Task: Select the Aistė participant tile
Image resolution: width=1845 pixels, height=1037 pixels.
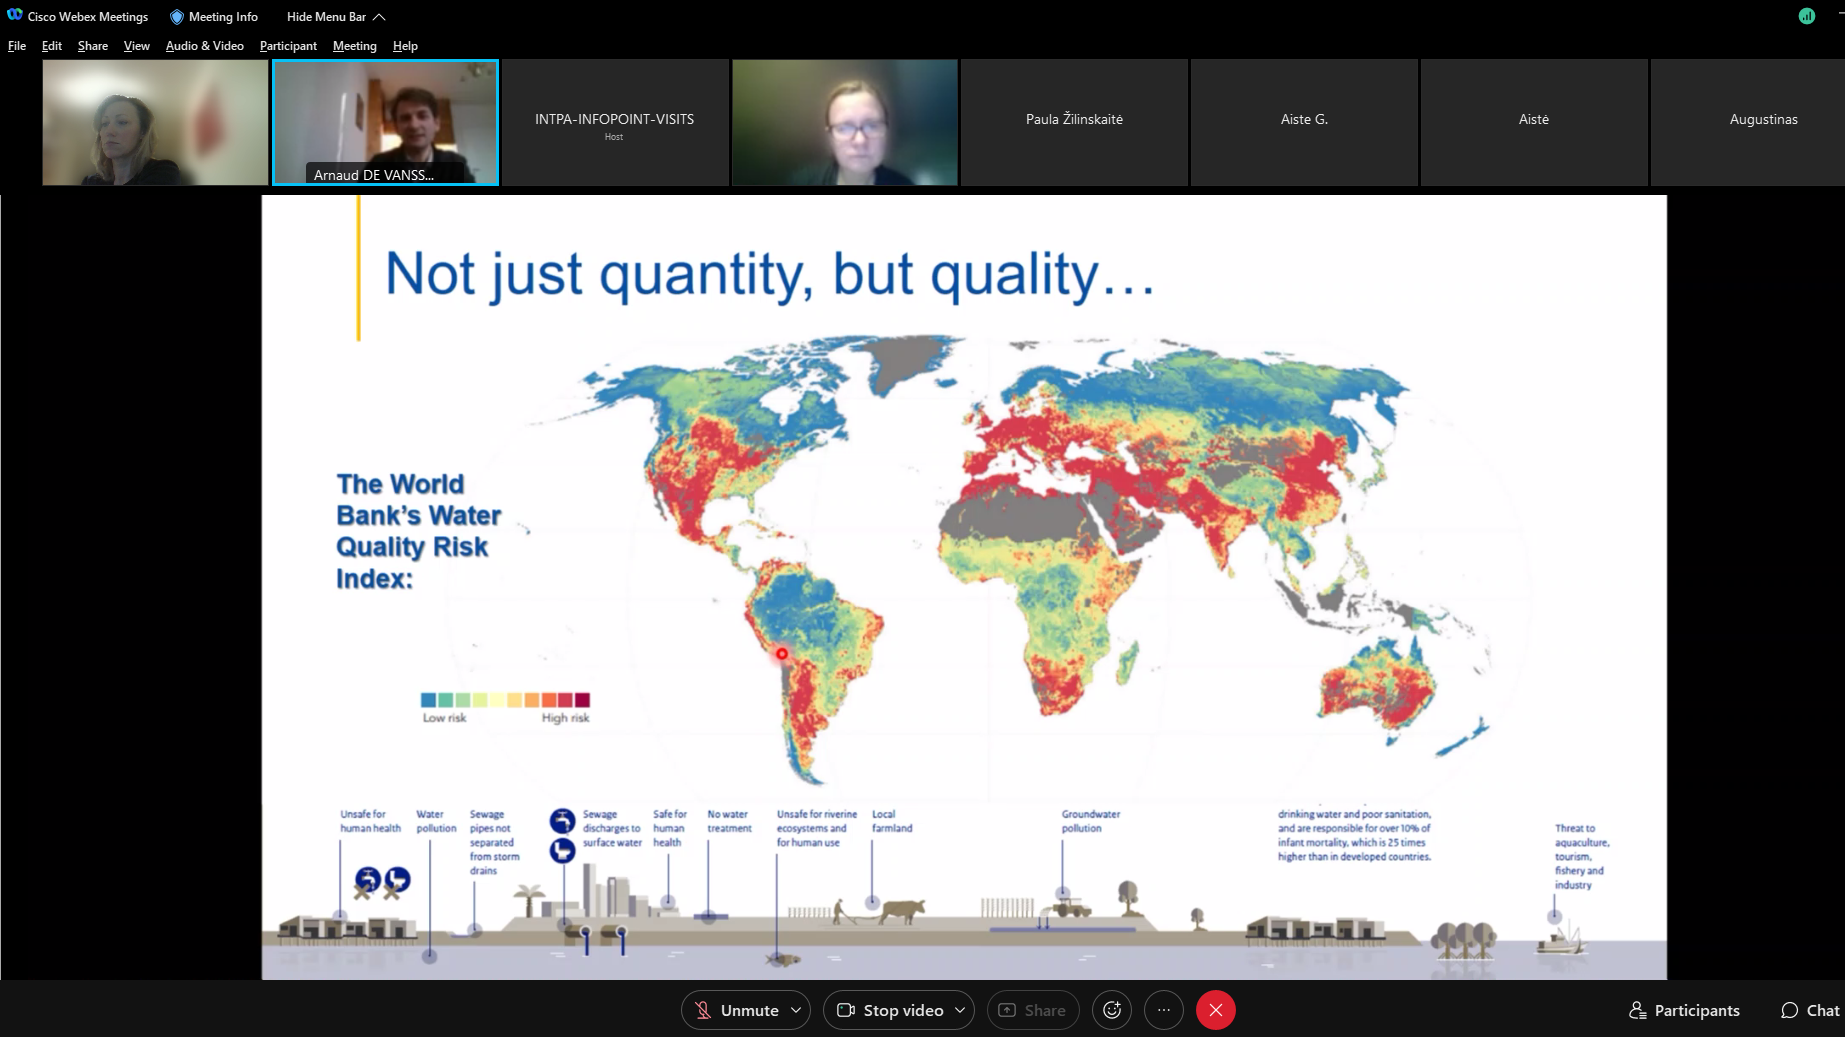Action: tap(1534, 122)
